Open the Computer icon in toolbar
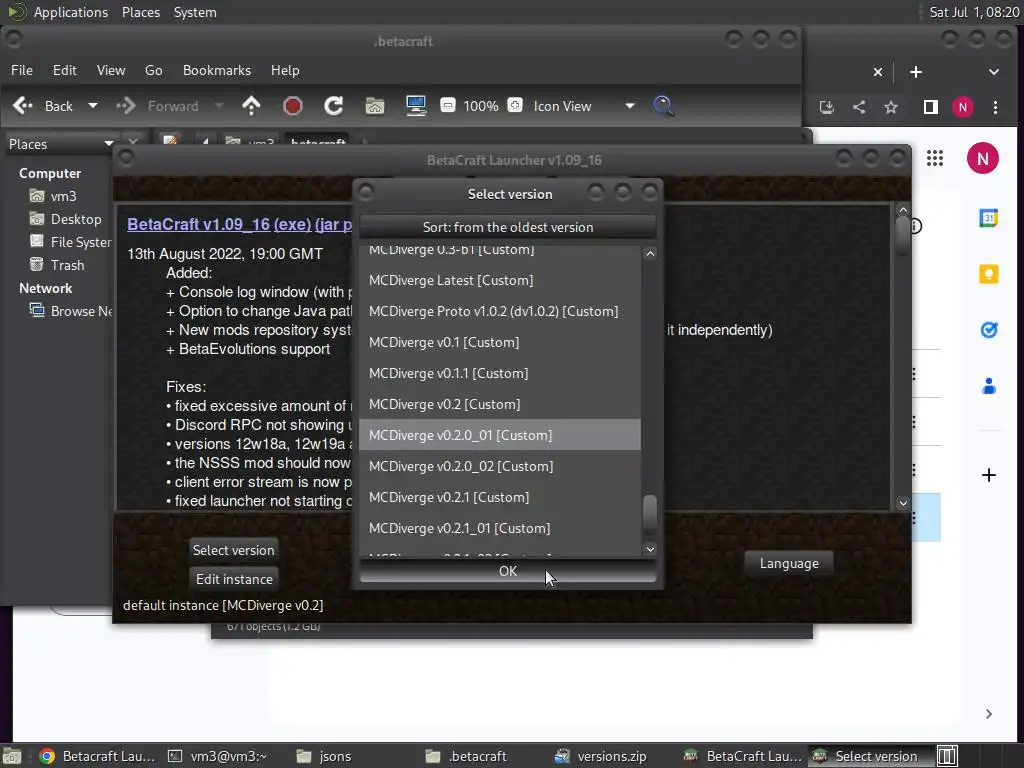This screenshot has width=1024, height=768. [416, 106]
